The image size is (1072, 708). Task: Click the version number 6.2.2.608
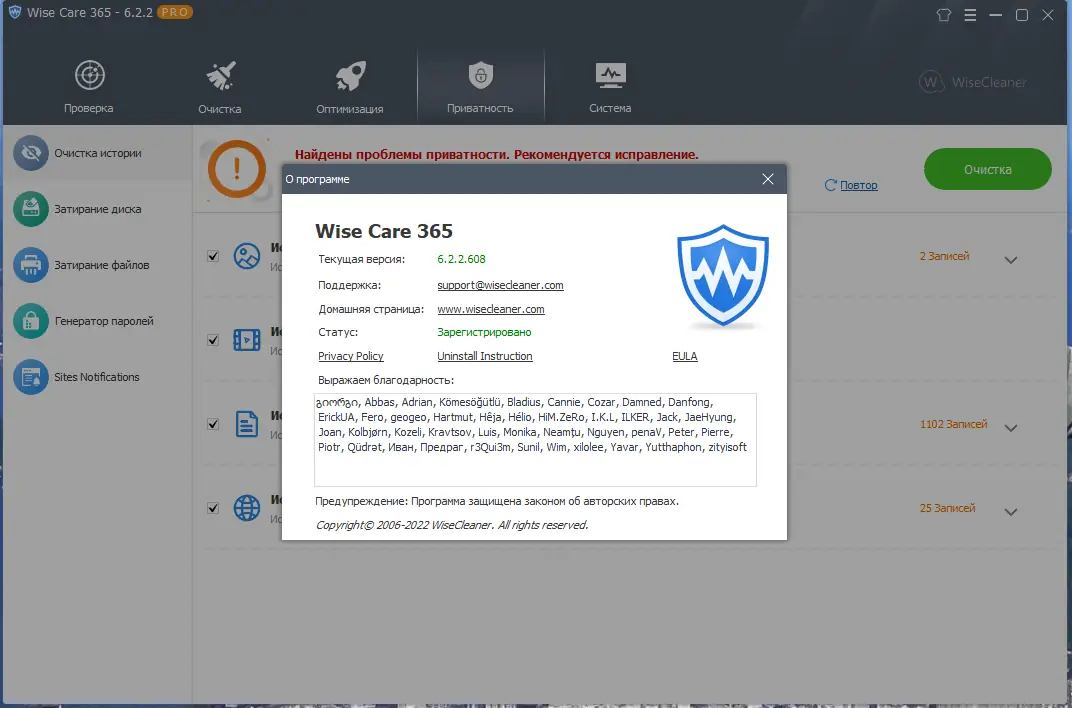click(461, 259)
